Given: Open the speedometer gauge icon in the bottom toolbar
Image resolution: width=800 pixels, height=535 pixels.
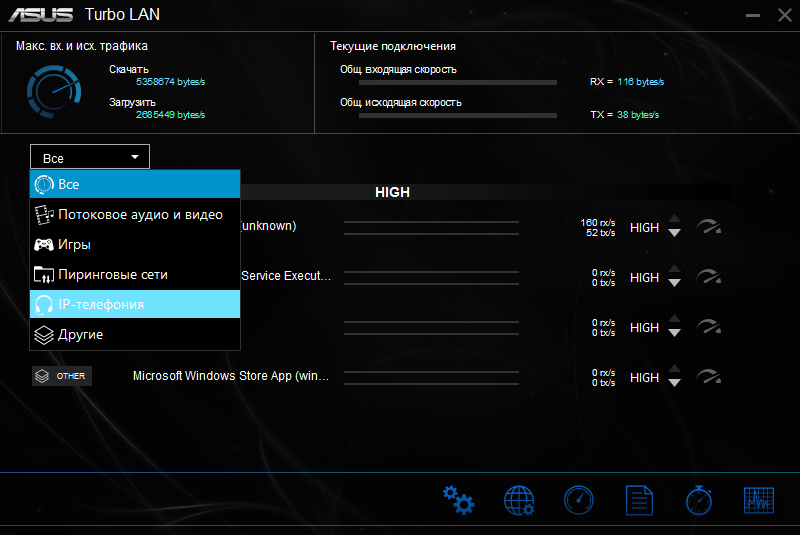Looking at the screenshot, I should tap(579, 500).
